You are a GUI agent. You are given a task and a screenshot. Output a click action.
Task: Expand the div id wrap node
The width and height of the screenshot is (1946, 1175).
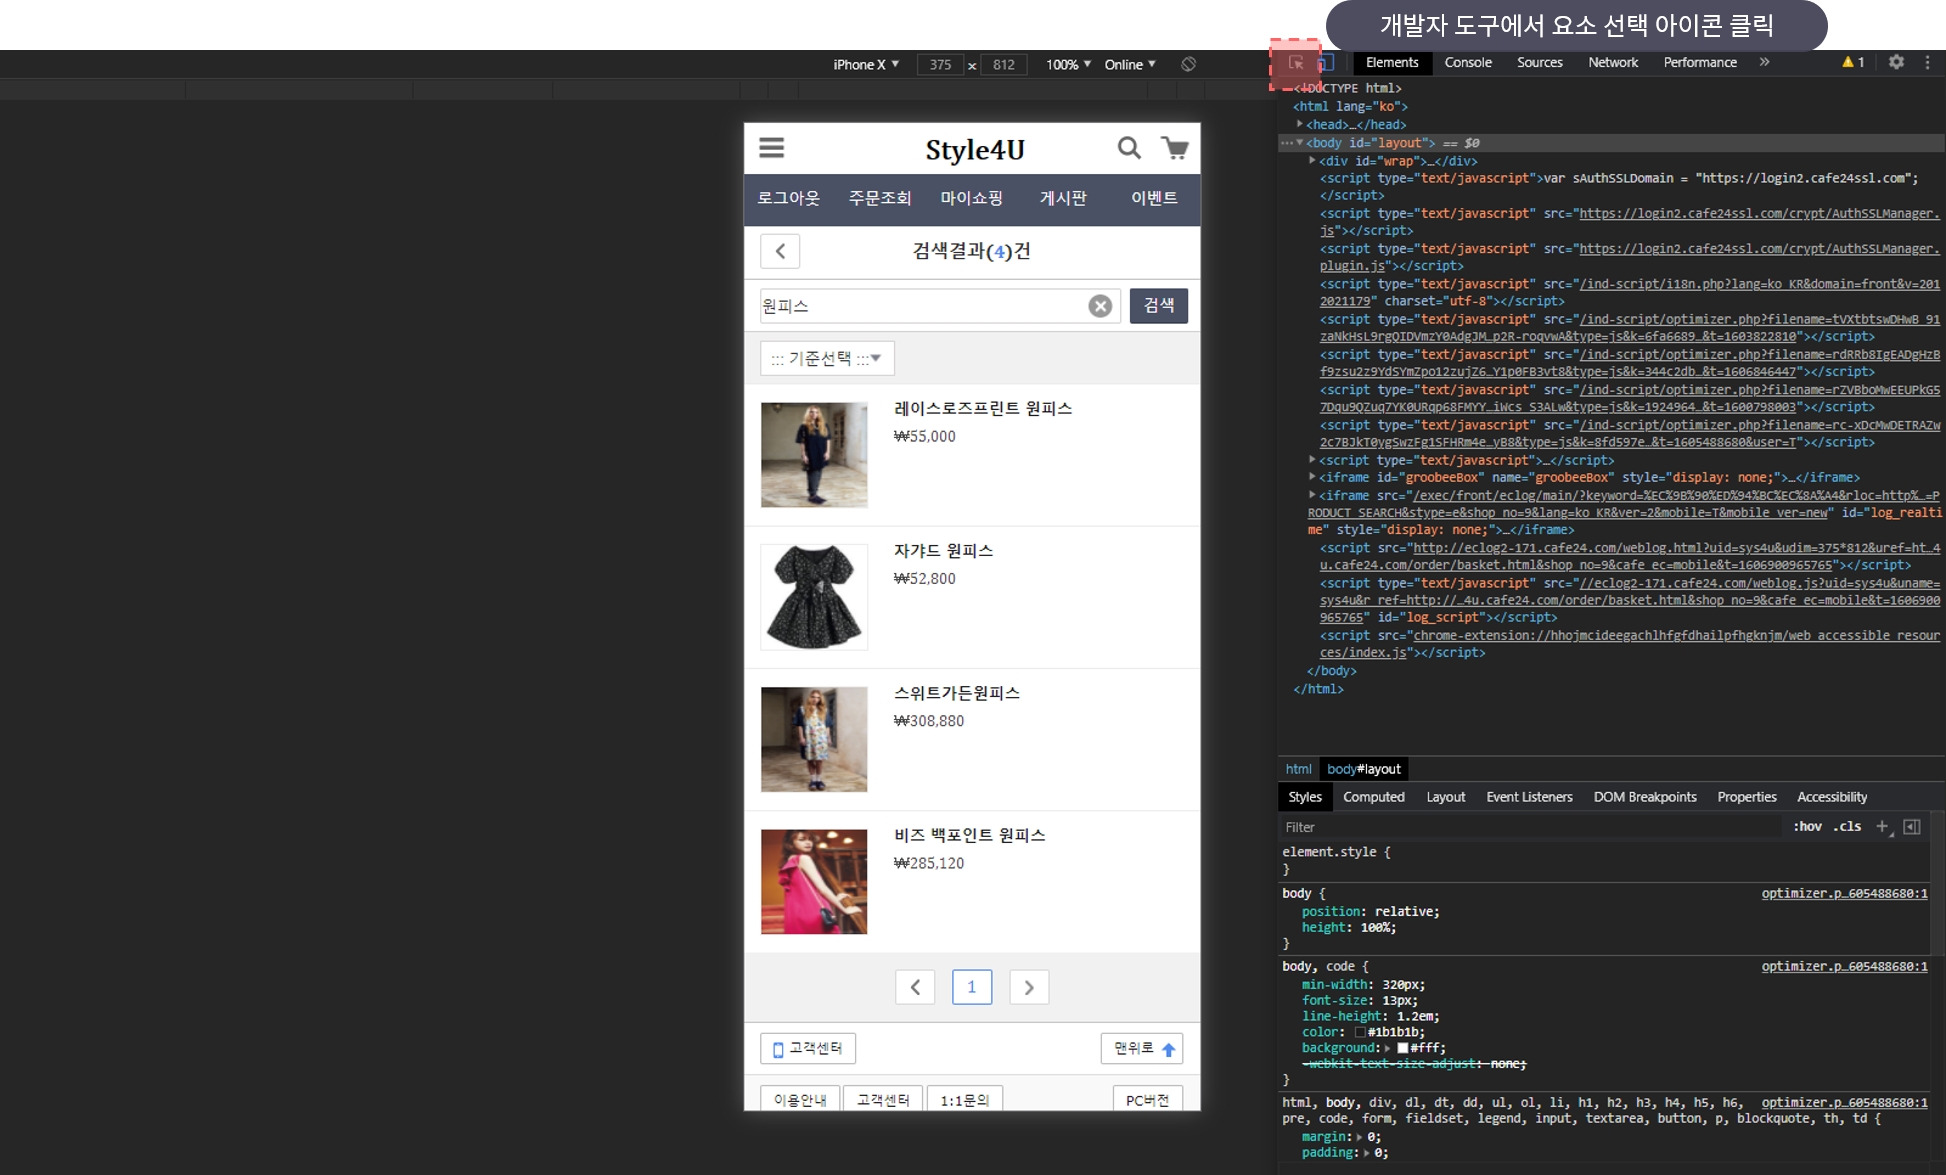click(x=1312, y=160)
